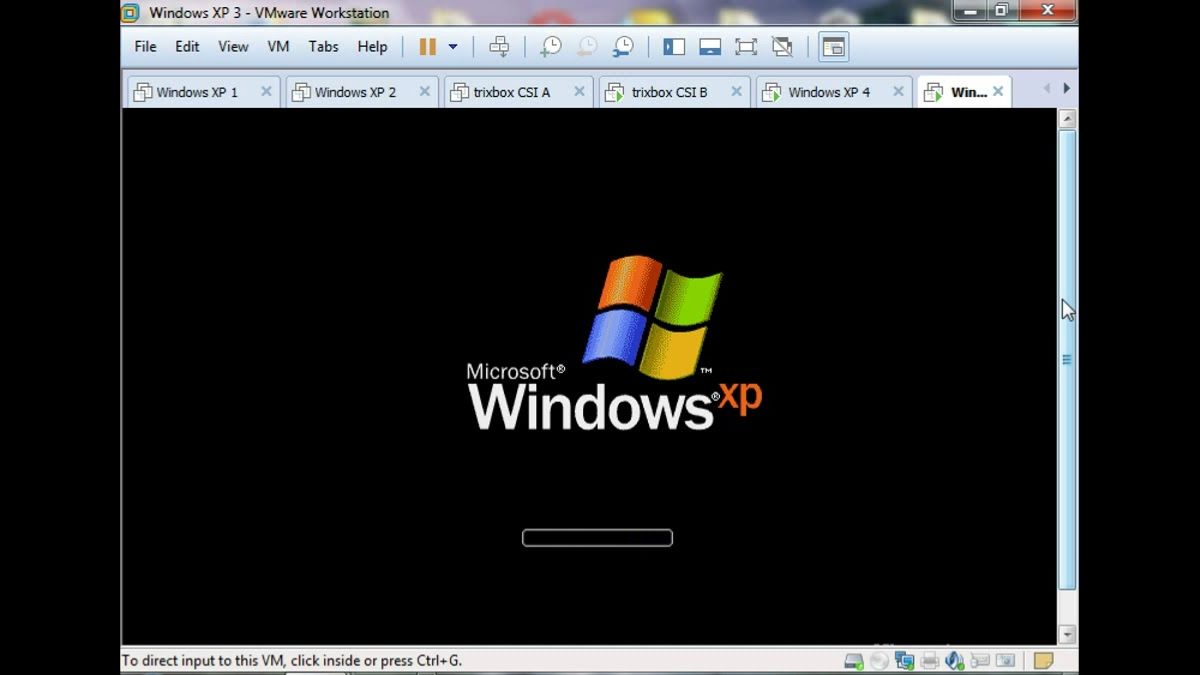Click the hard disk status icon

pyautogui.click(x=854, y=661)
